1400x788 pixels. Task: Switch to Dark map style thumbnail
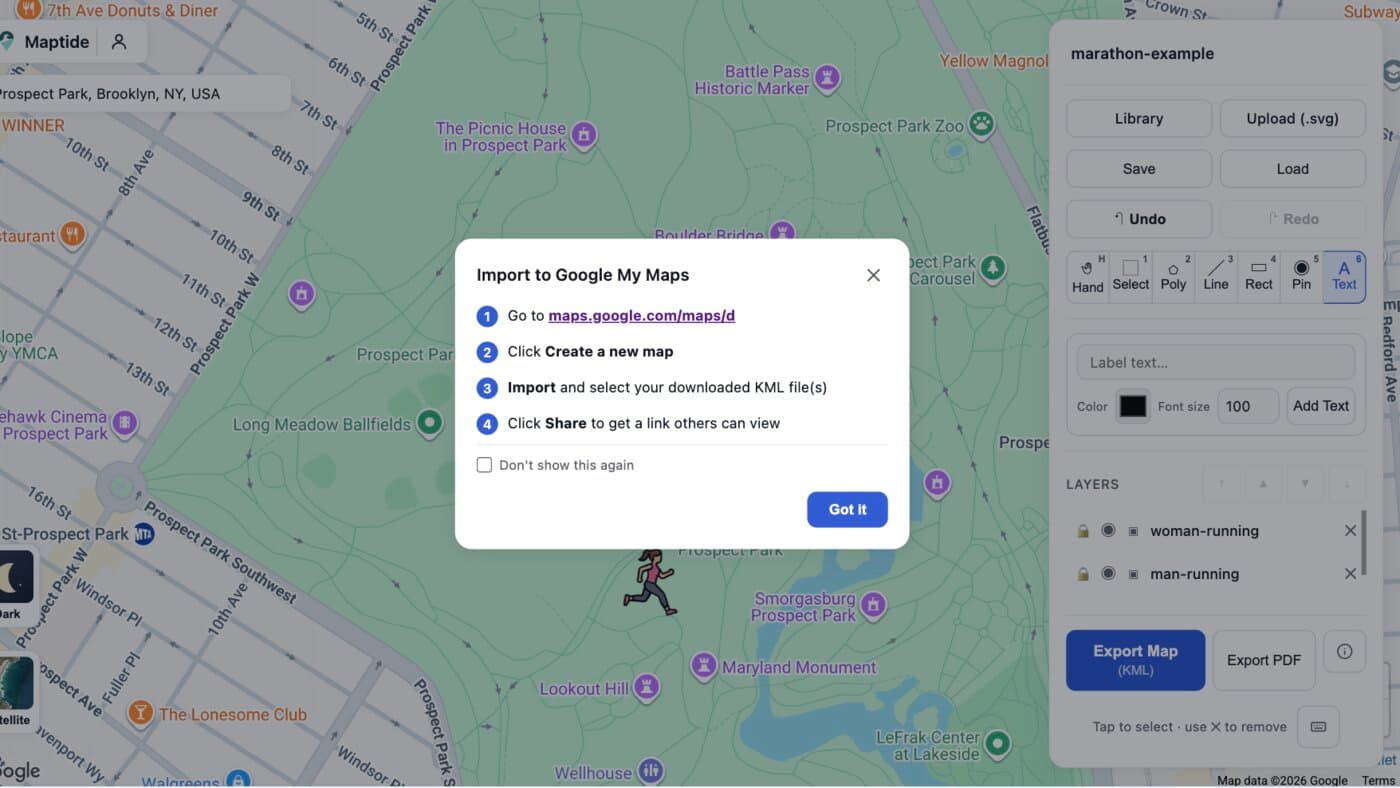(16, 576)
